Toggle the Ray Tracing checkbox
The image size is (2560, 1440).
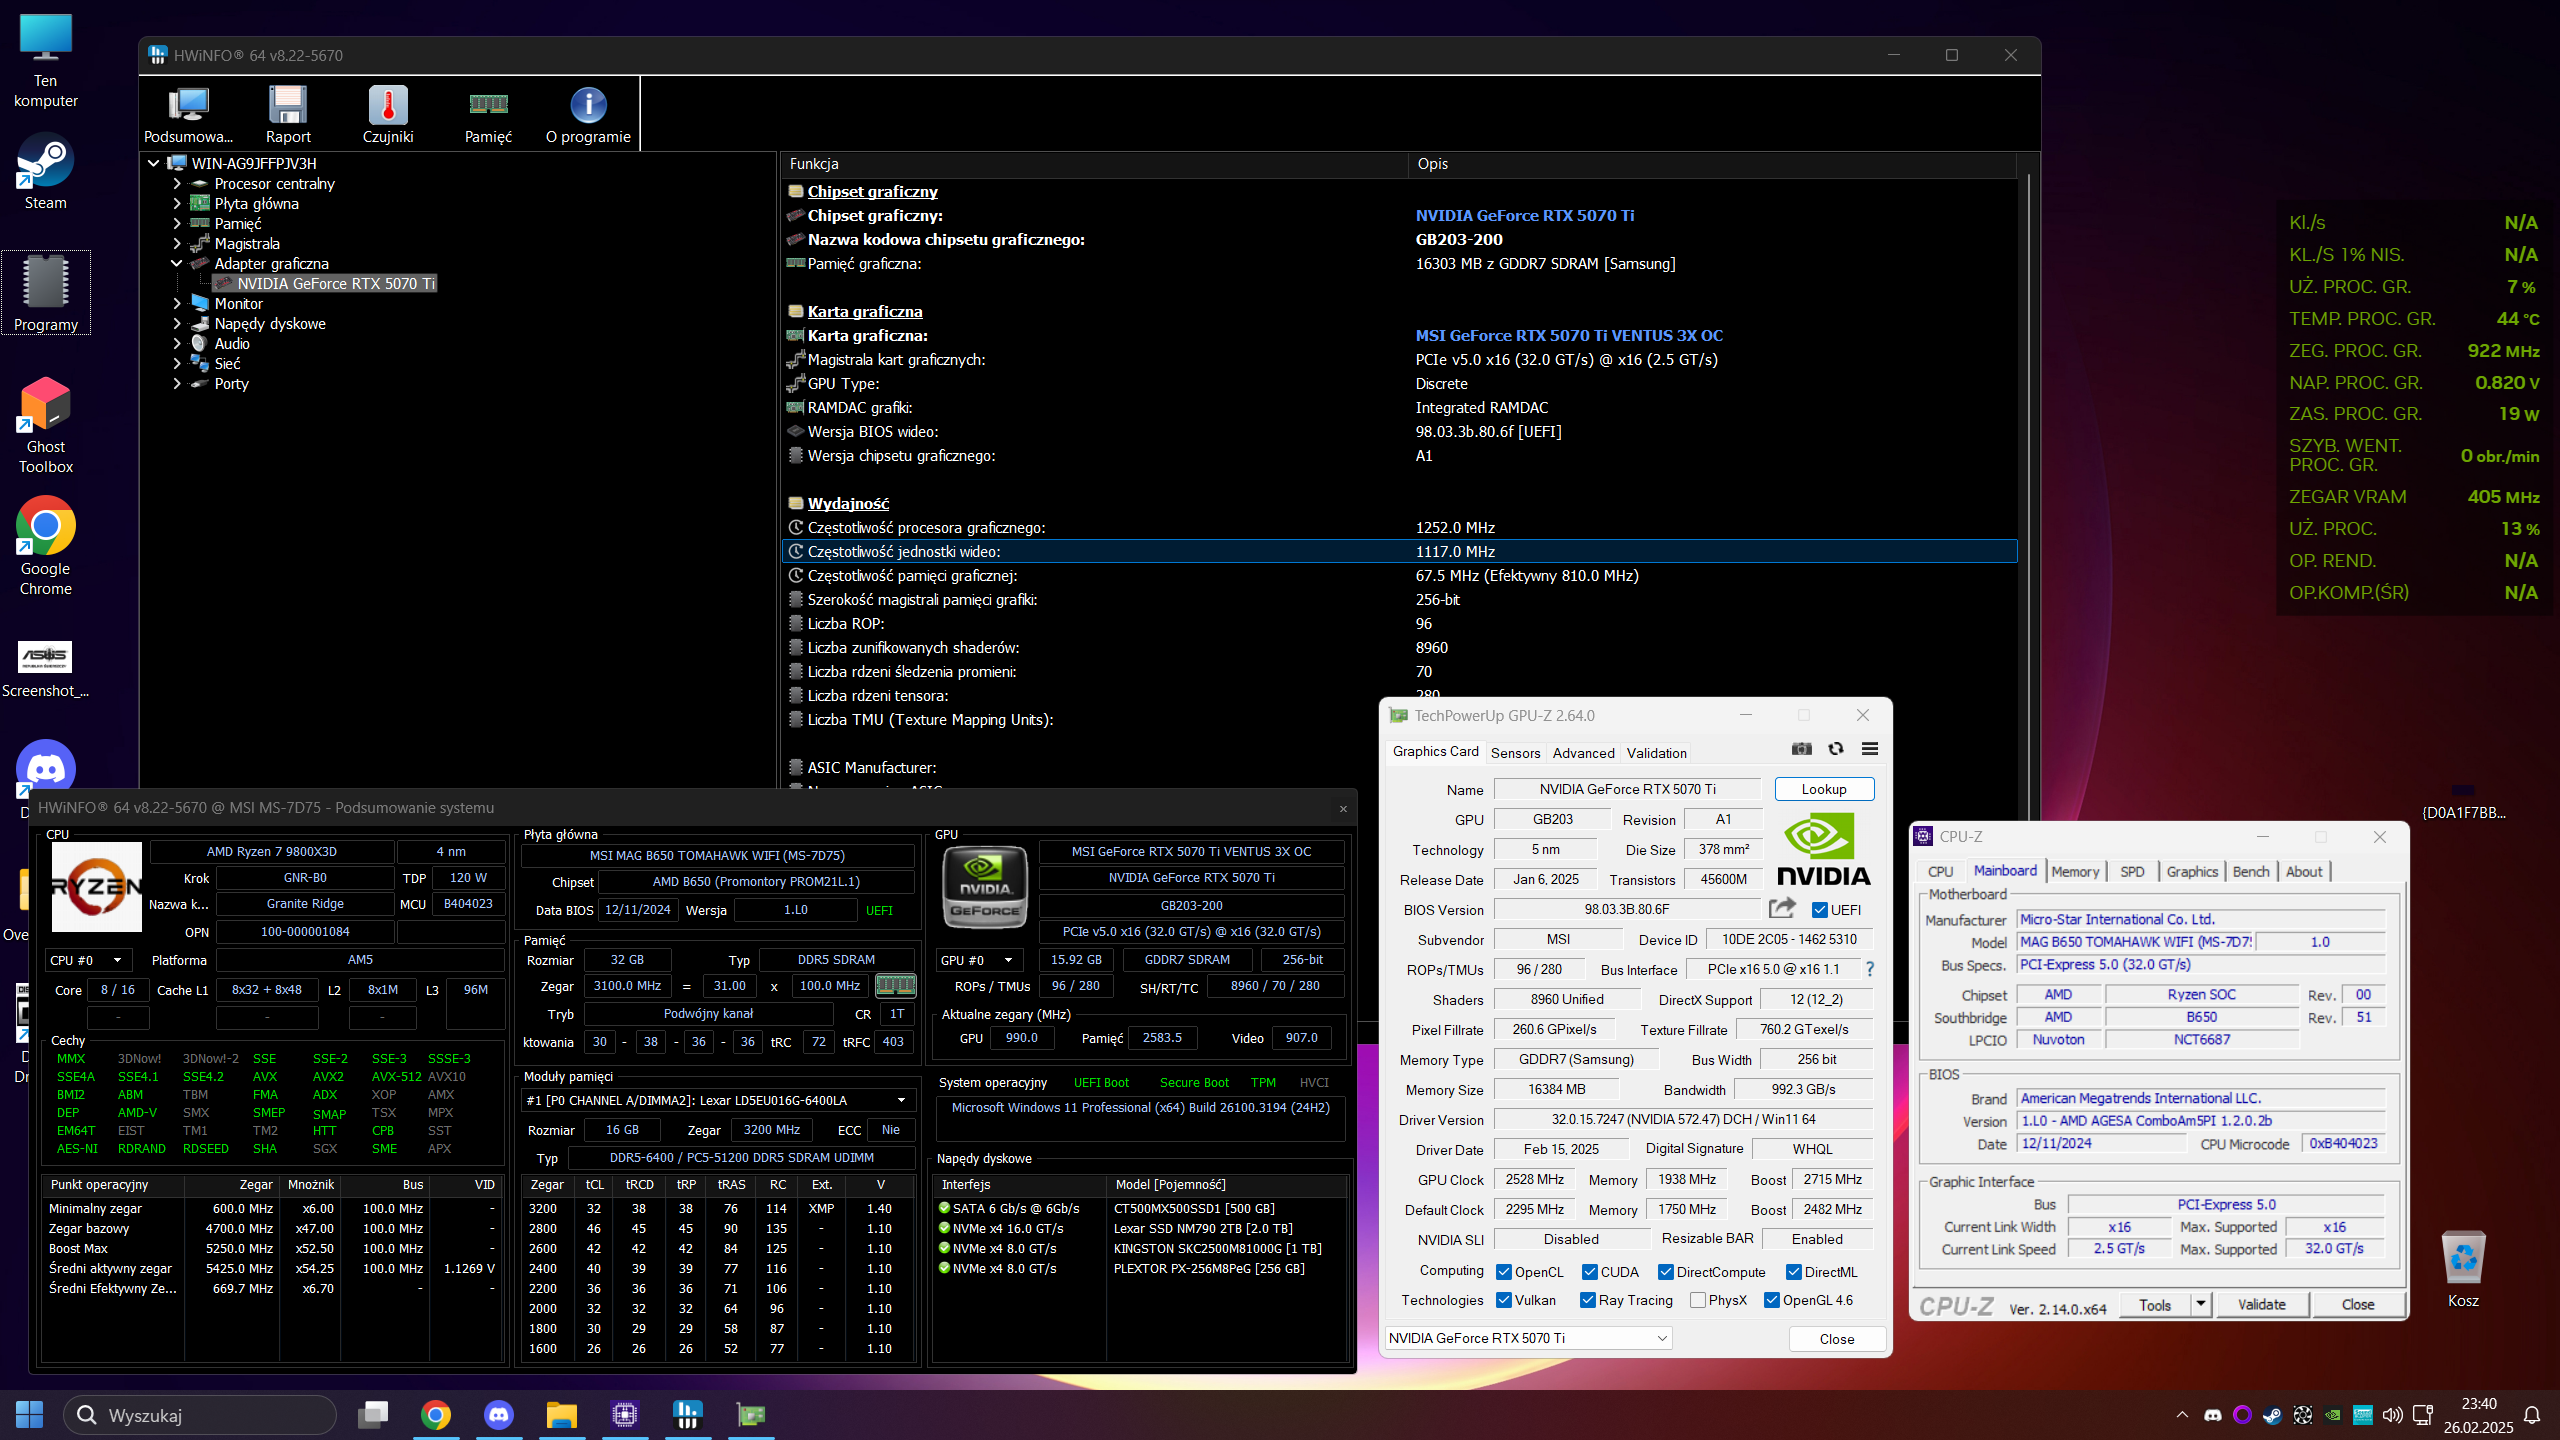tap(1587, 1300)
